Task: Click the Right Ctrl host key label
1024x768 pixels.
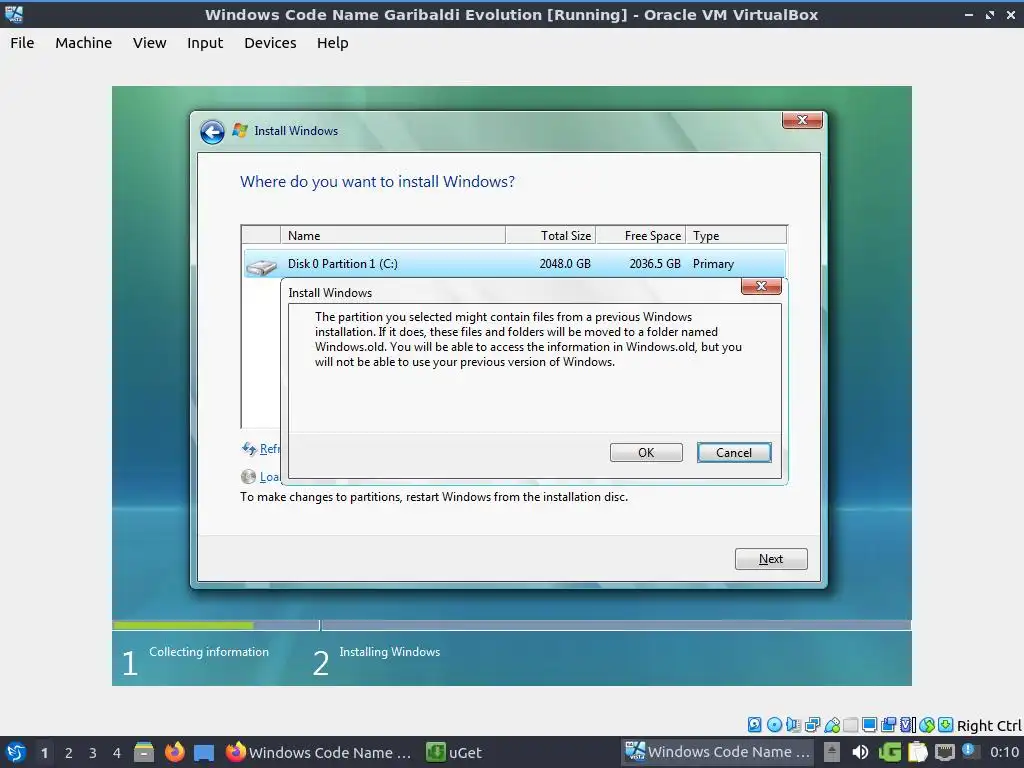Action: 989,726
